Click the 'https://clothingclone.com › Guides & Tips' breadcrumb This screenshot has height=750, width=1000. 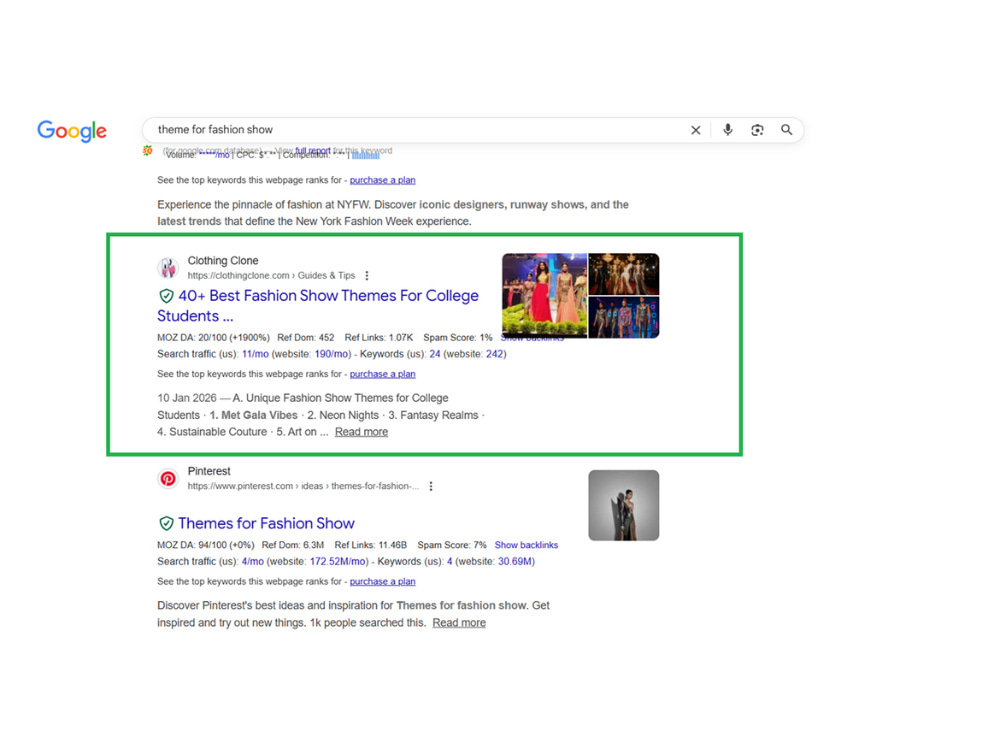click(271, 276)
